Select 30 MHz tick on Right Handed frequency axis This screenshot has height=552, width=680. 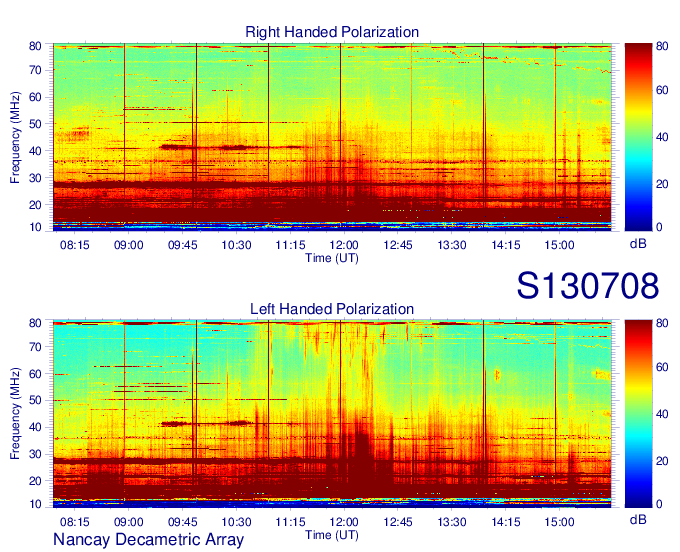click(35, 178)
